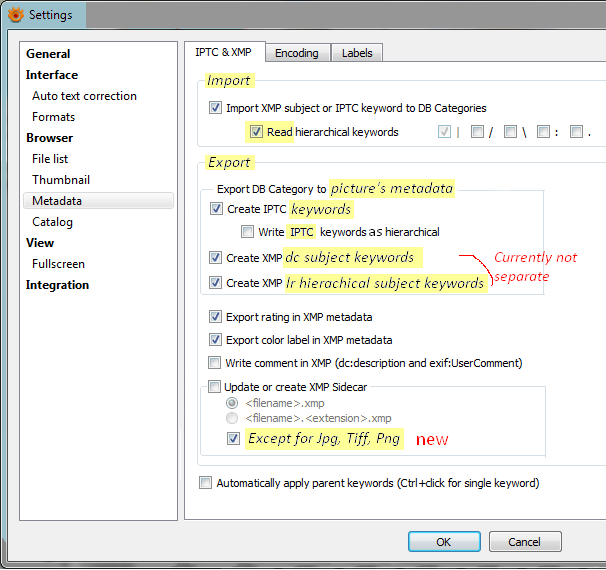Enable the backslash separator checkbox
Image resolution: width=606 pixels, height=570 pixels.
click(x=510, y=132)
